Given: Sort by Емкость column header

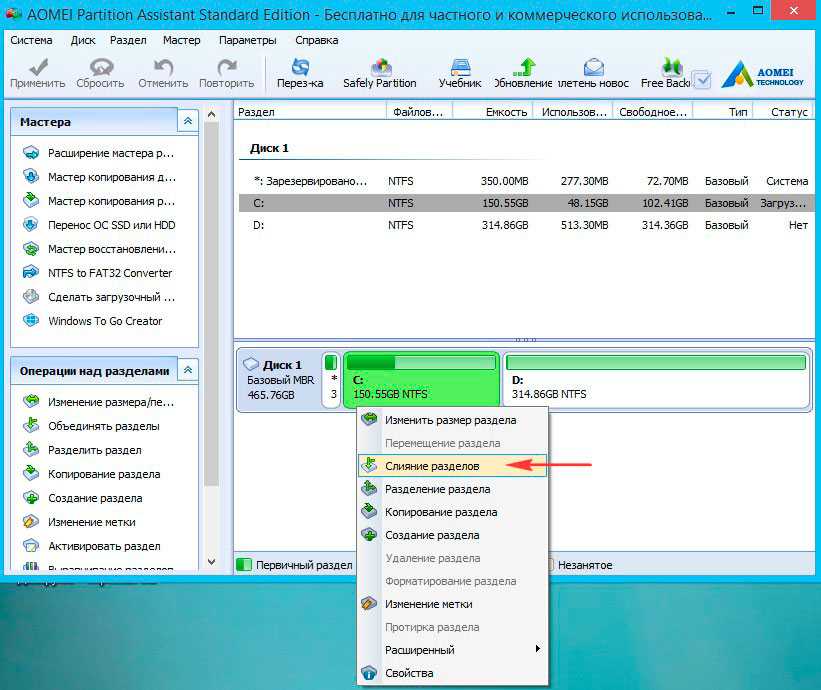Looking at the screenshot, I should [492, 112].
